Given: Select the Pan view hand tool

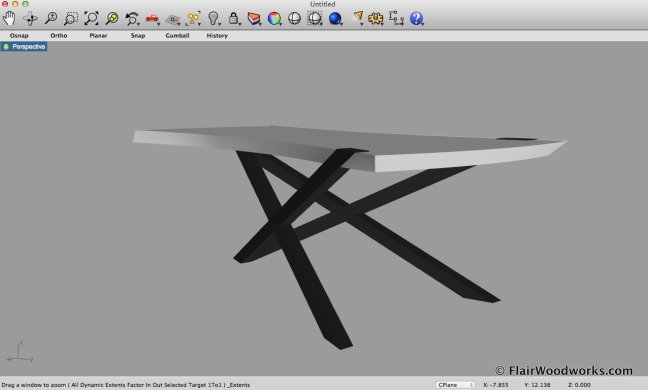Looking at the screenshot, I should pos(9,18).
